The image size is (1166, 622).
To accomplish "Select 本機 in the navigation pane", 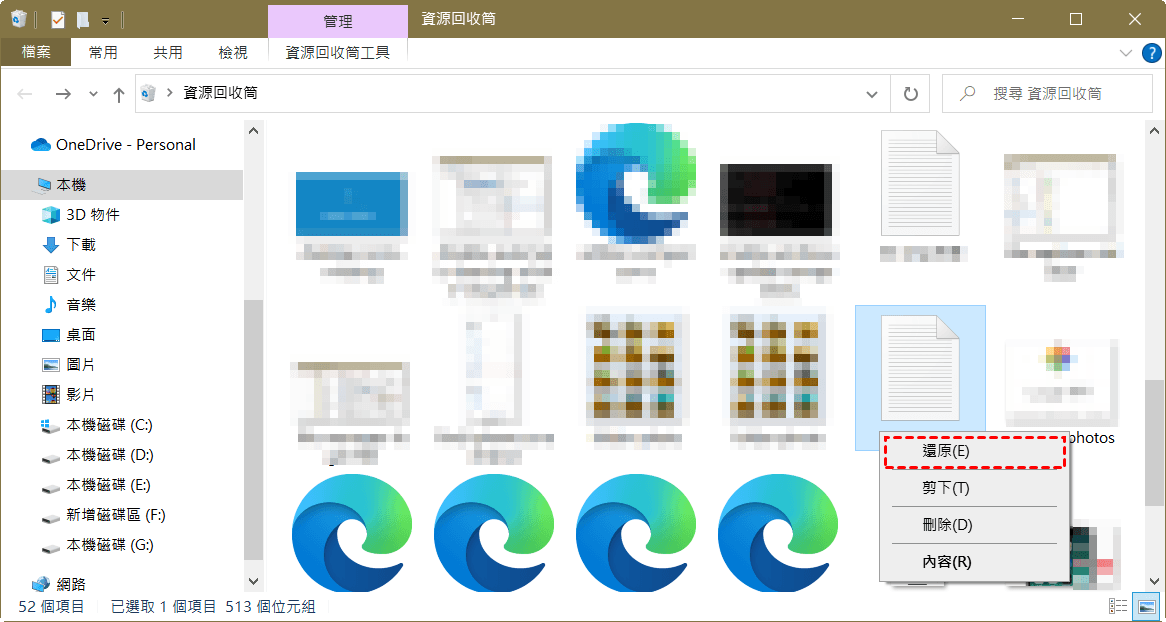I will click(122, 185).
